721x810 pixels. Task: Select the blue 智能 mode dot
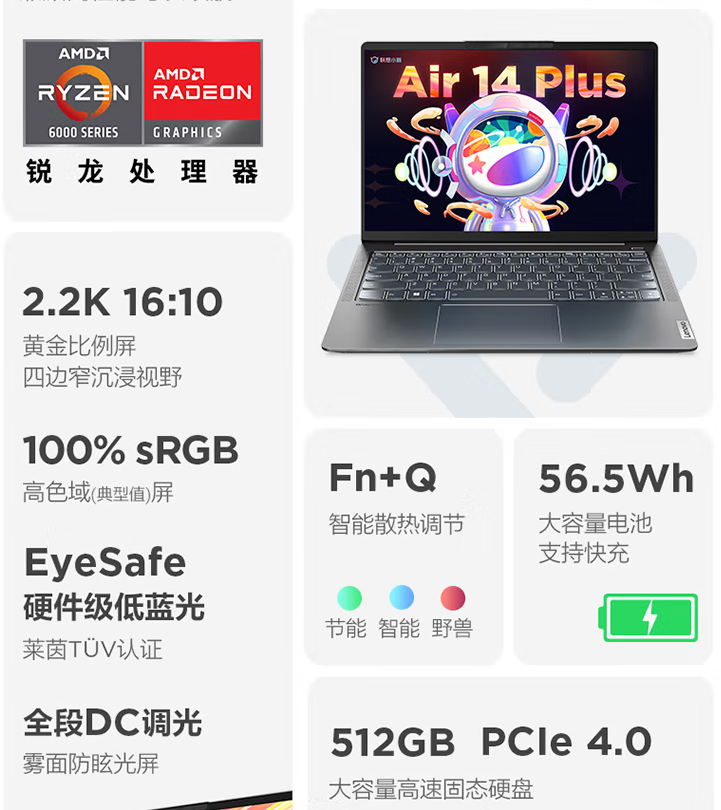tap(401, 598)
